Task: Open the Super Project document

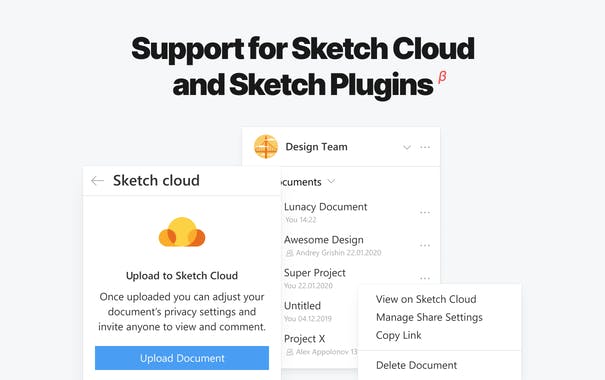Action: click(x=314, y=273)
